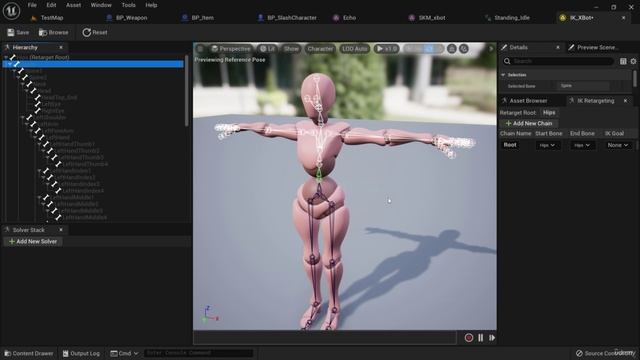The width and height of the screenshot is (640, 360).
Task: Open the viewport hamburger options menu
Action: (x=200, y=49)
